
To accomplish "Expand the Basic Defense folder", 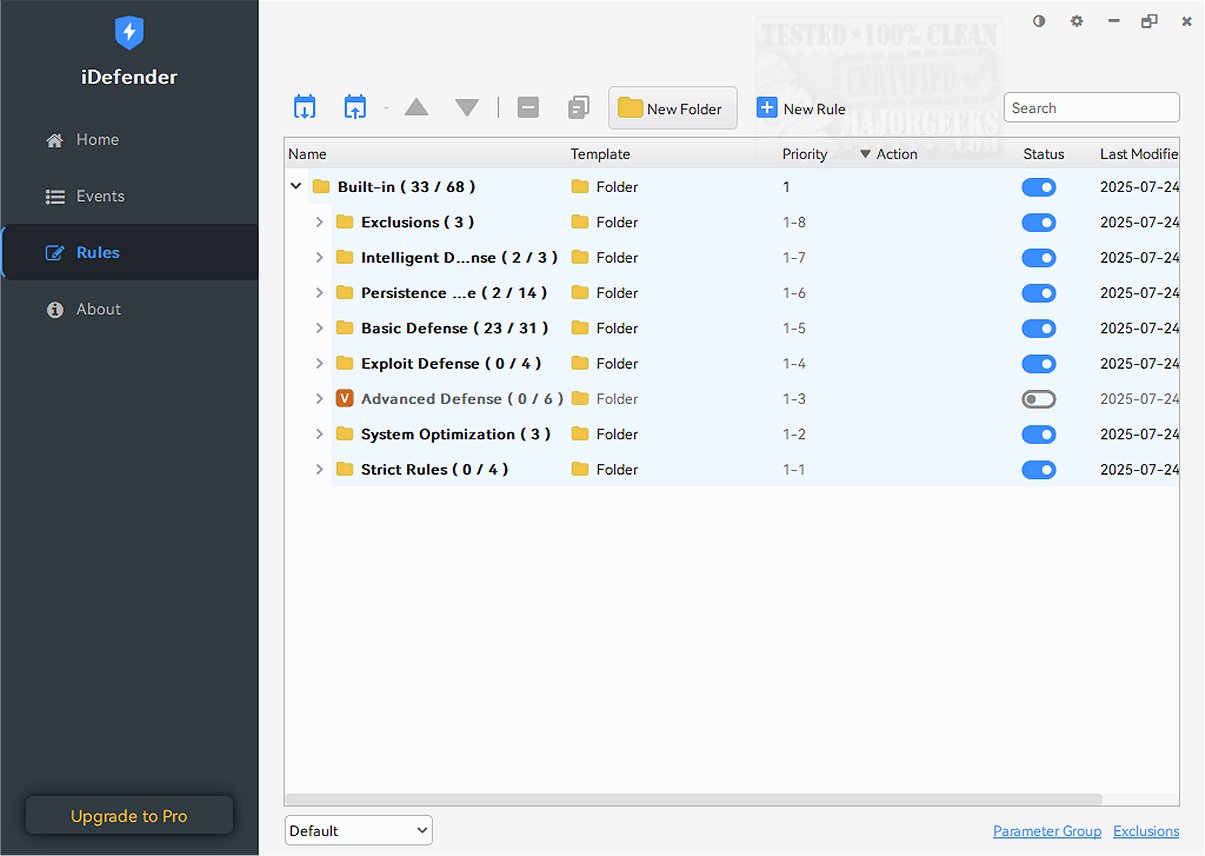I will [320, 328].
